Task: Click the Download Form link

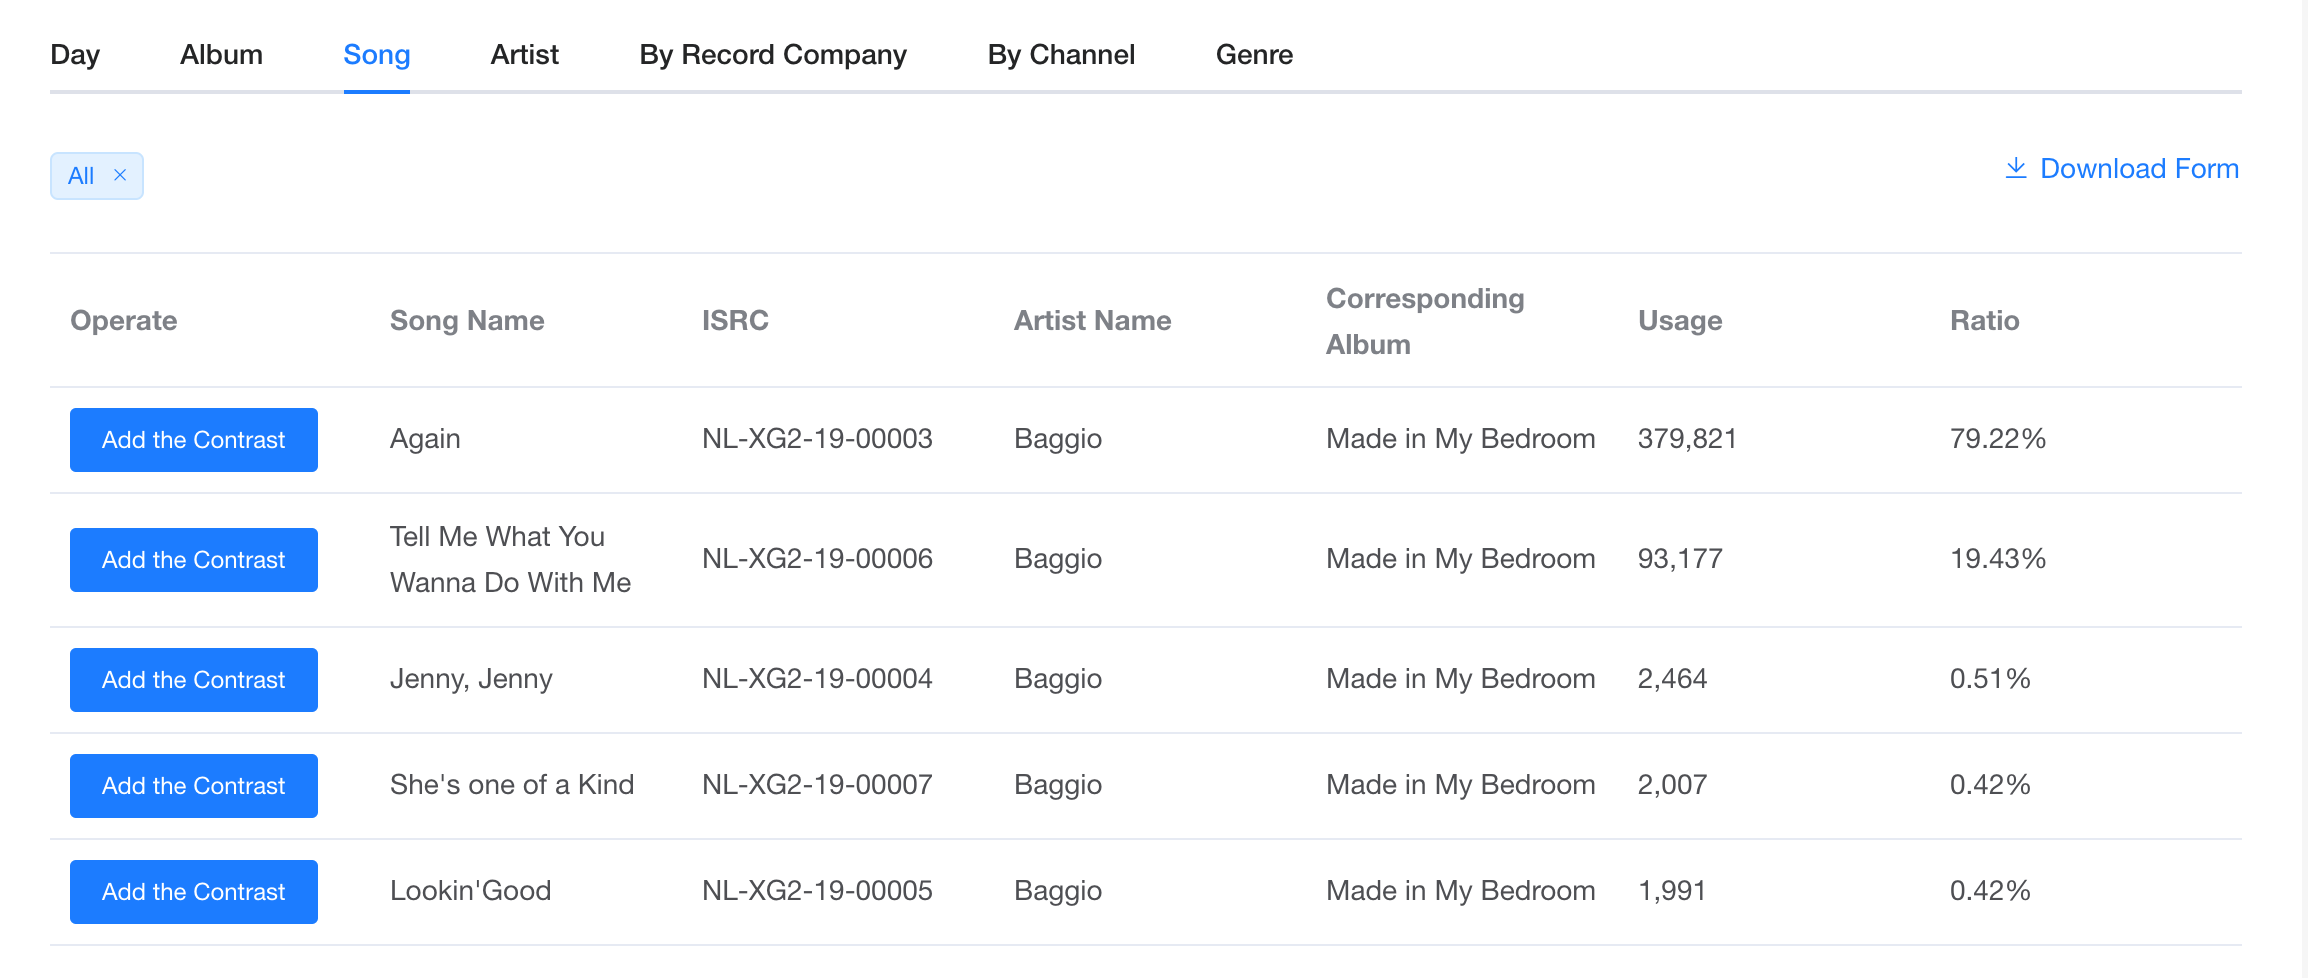Action: [2139, 168]
